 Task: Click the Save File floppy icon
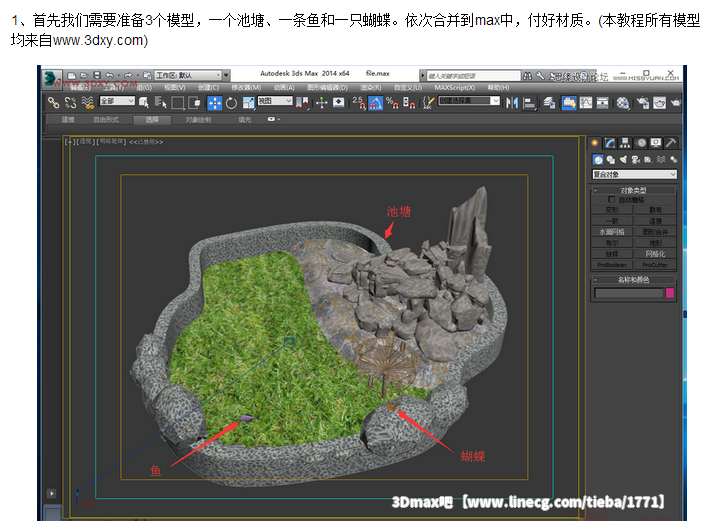97,75
